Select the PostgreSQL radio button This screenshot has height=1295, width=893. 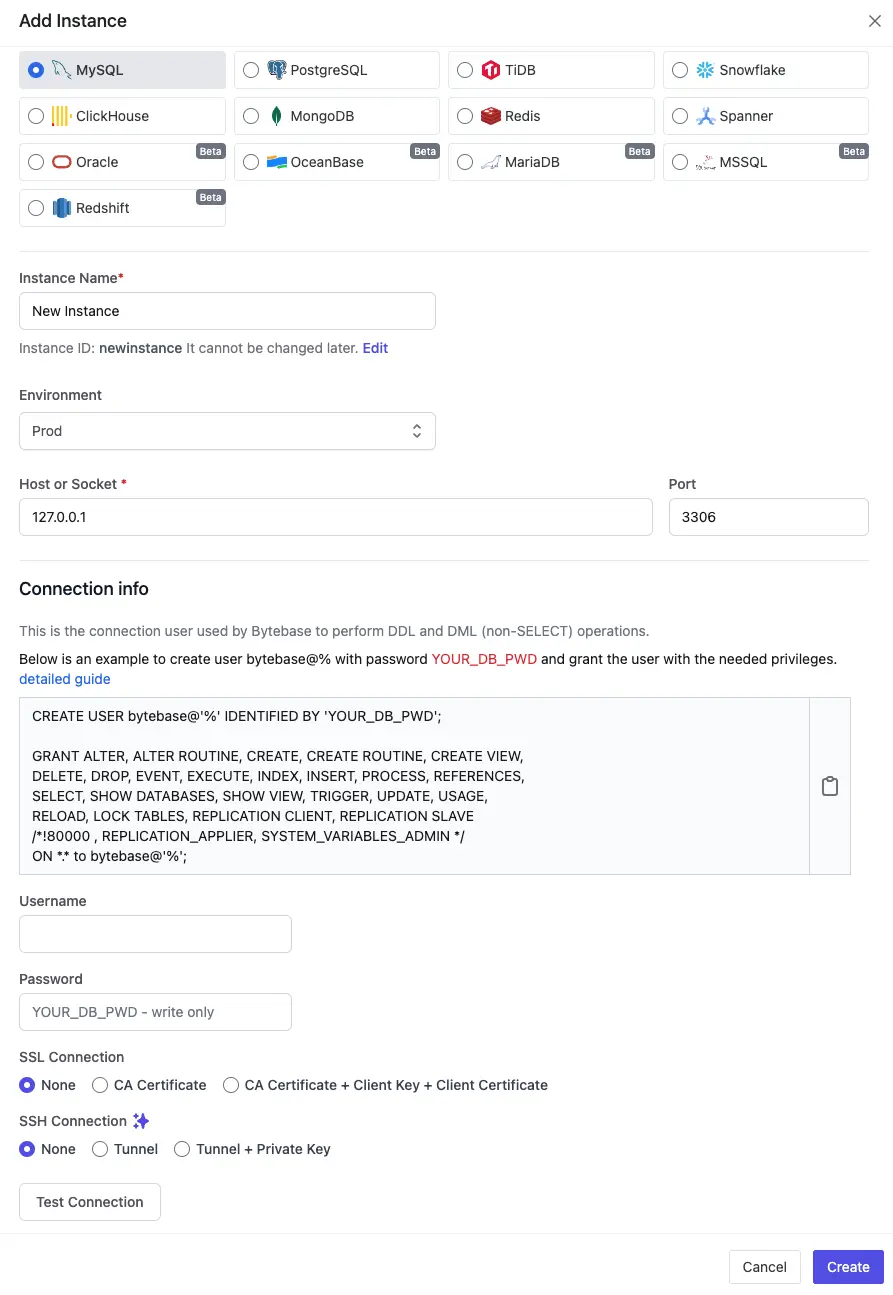point(251,70)
